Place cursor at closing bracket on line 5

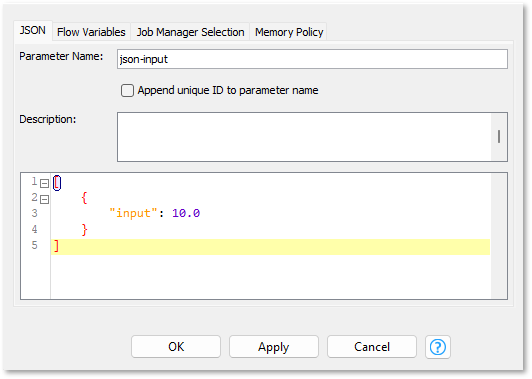(57, 246)
